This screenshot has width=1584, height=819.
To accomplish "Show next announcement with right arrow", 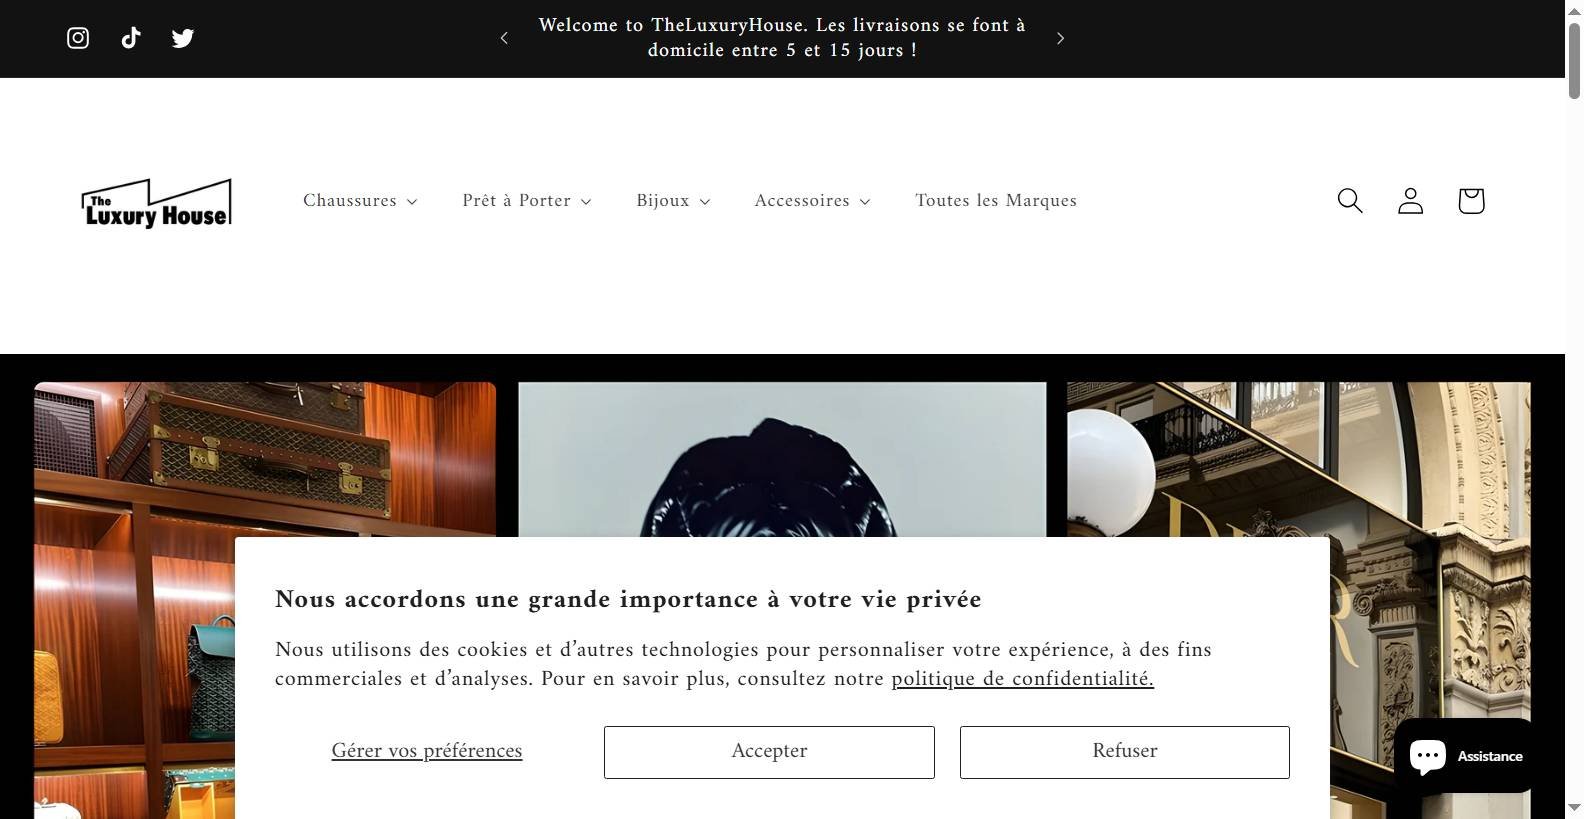I will 1061,38.
